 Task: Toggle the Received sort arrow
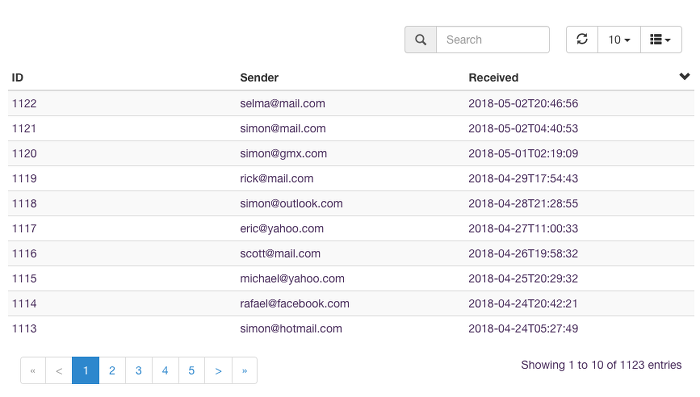click(x=684, y=76)
